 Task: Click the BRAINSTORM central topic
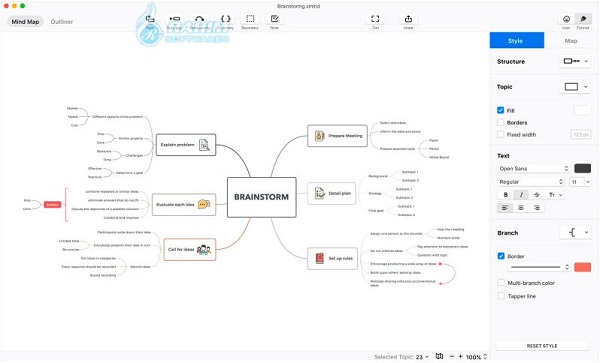click(262, 197)
